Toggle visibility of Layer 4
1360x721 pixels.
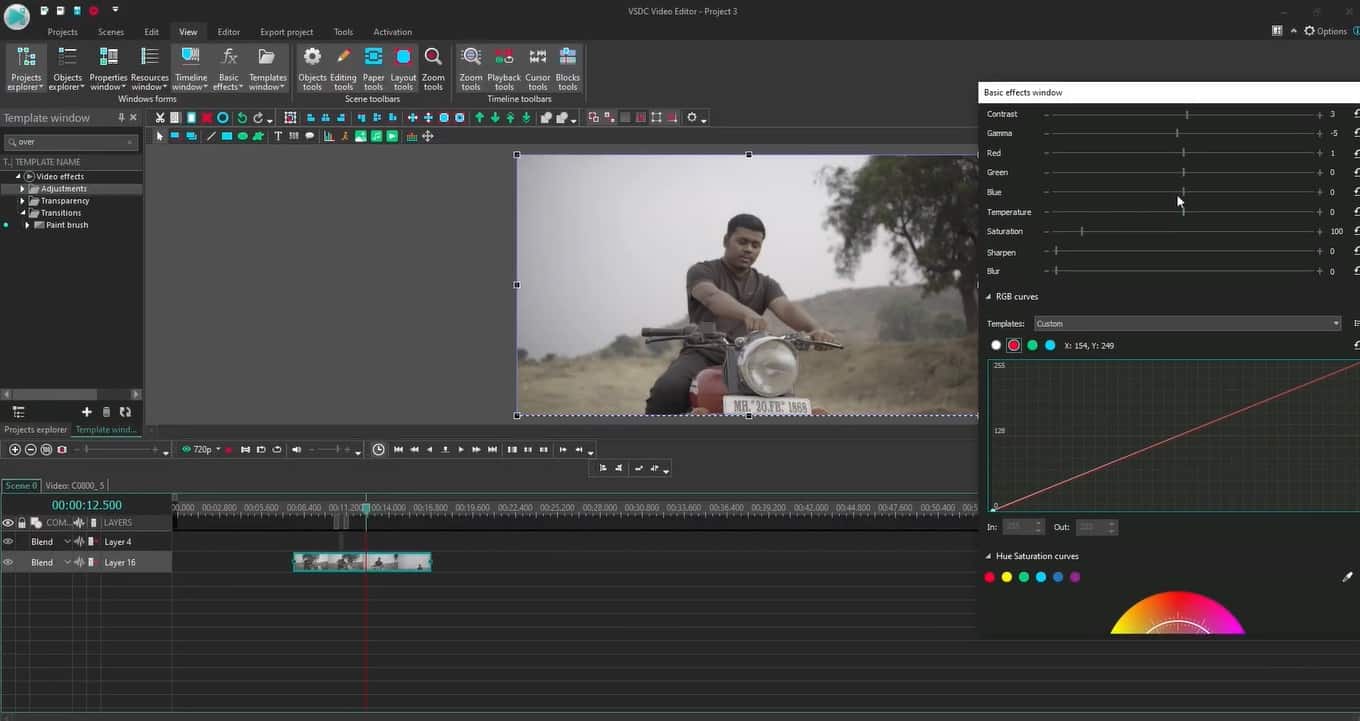(8, 542)
